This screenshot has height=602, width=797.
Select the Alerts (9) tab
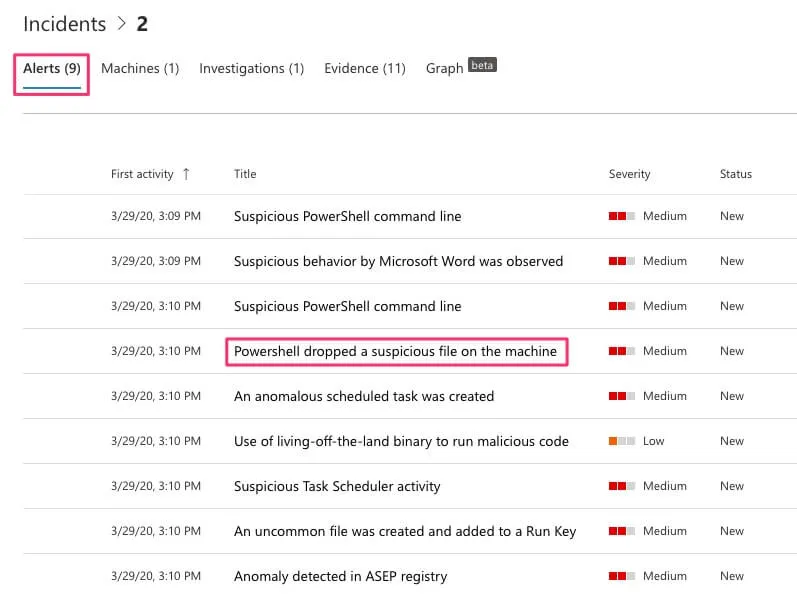pyautogui.click(x=52, y=69)
